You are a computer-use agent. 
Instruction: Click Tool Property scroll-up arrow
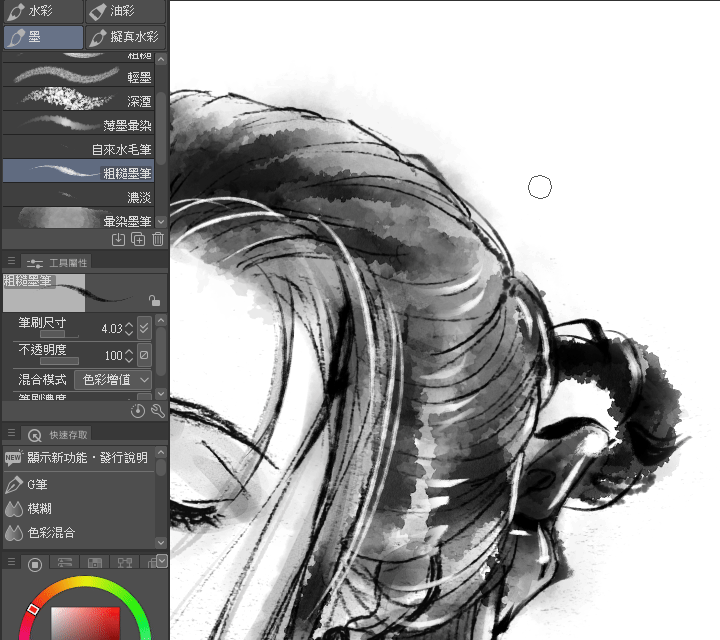[x=161, y=320]
